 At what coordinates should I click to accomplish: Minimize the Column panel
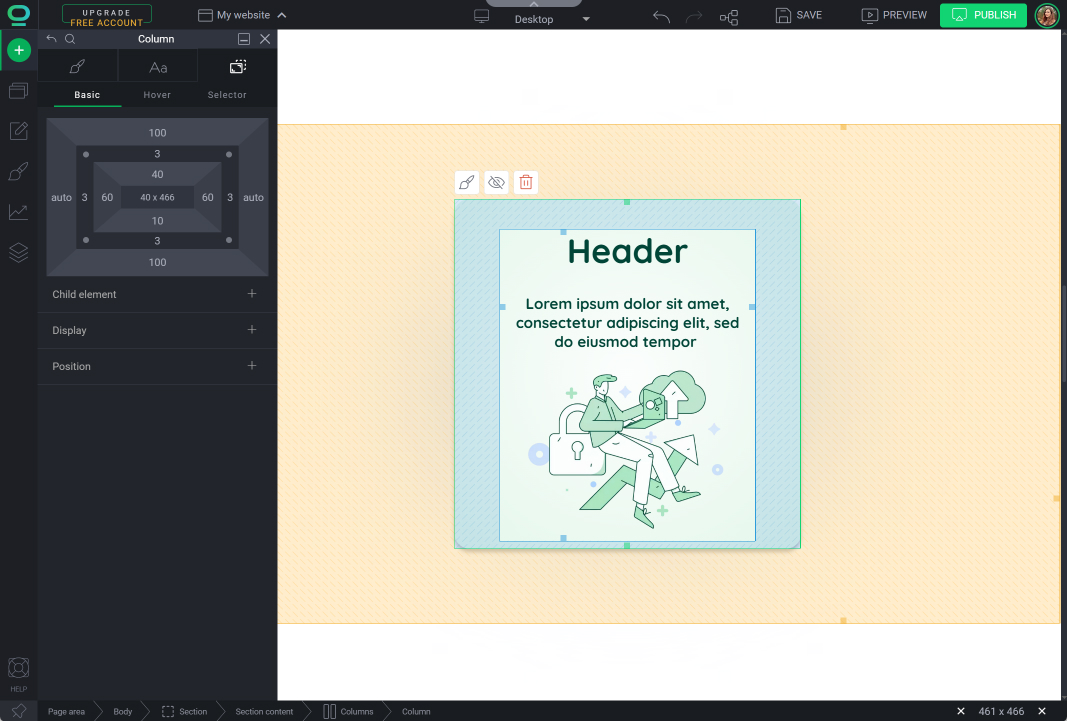(x=244, y=39)
